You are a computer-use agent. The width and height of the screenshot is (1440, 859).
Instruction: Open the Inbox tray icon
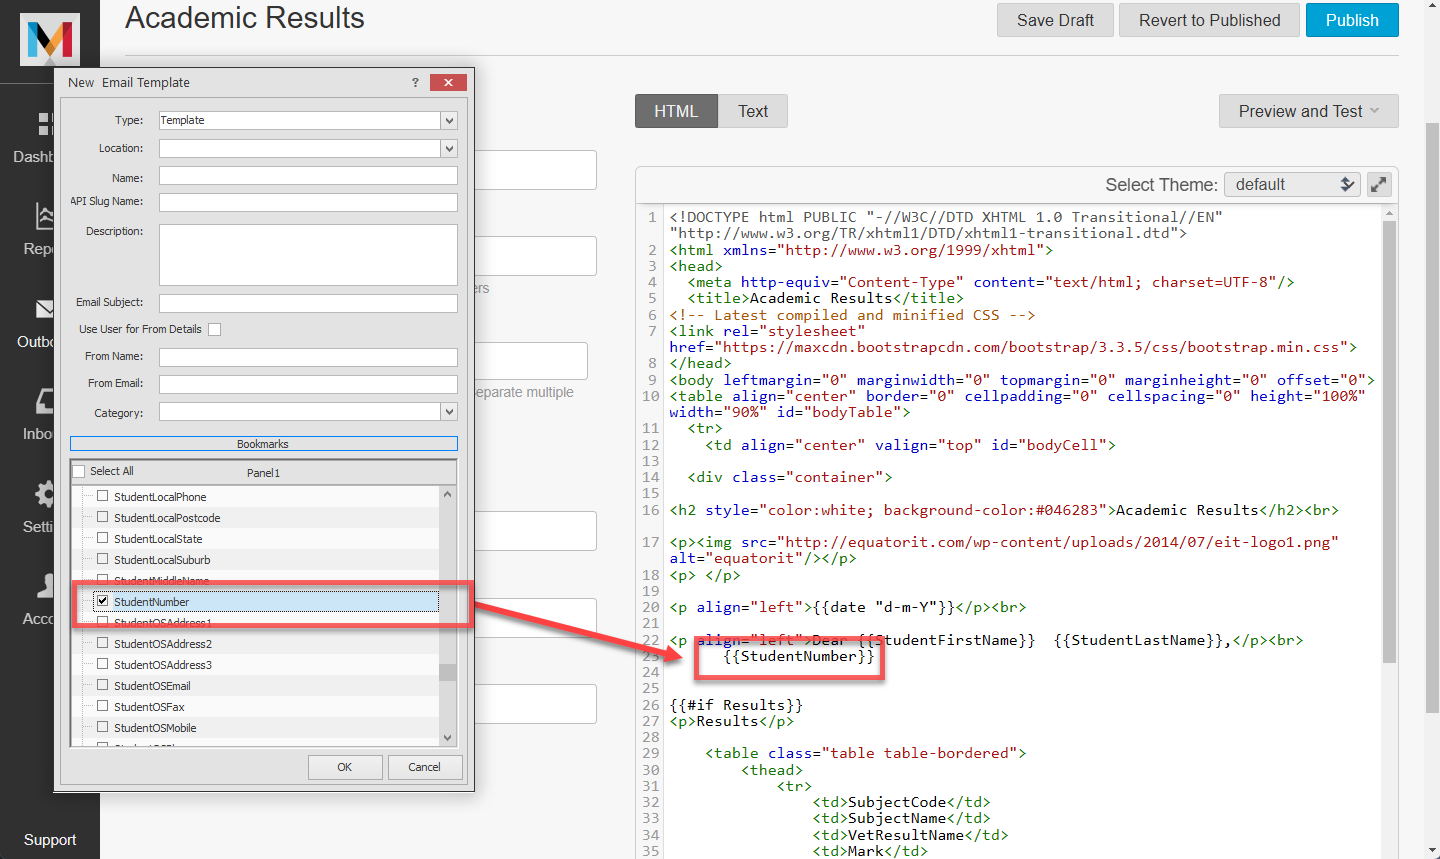44,401
